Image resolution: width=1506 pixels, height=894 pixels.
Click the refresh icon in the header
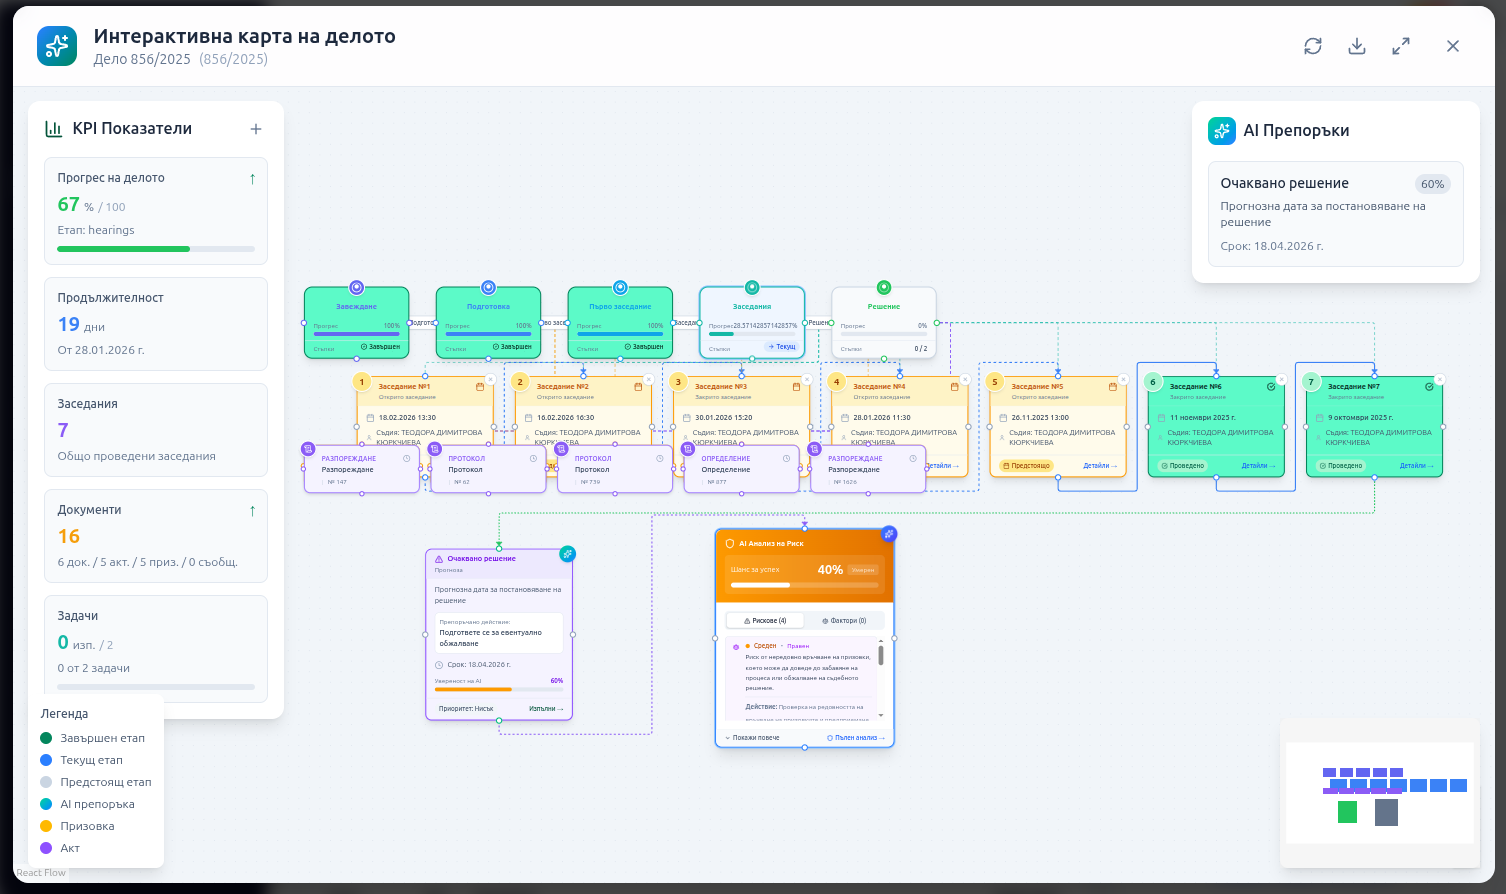[x=1313, y=46]
